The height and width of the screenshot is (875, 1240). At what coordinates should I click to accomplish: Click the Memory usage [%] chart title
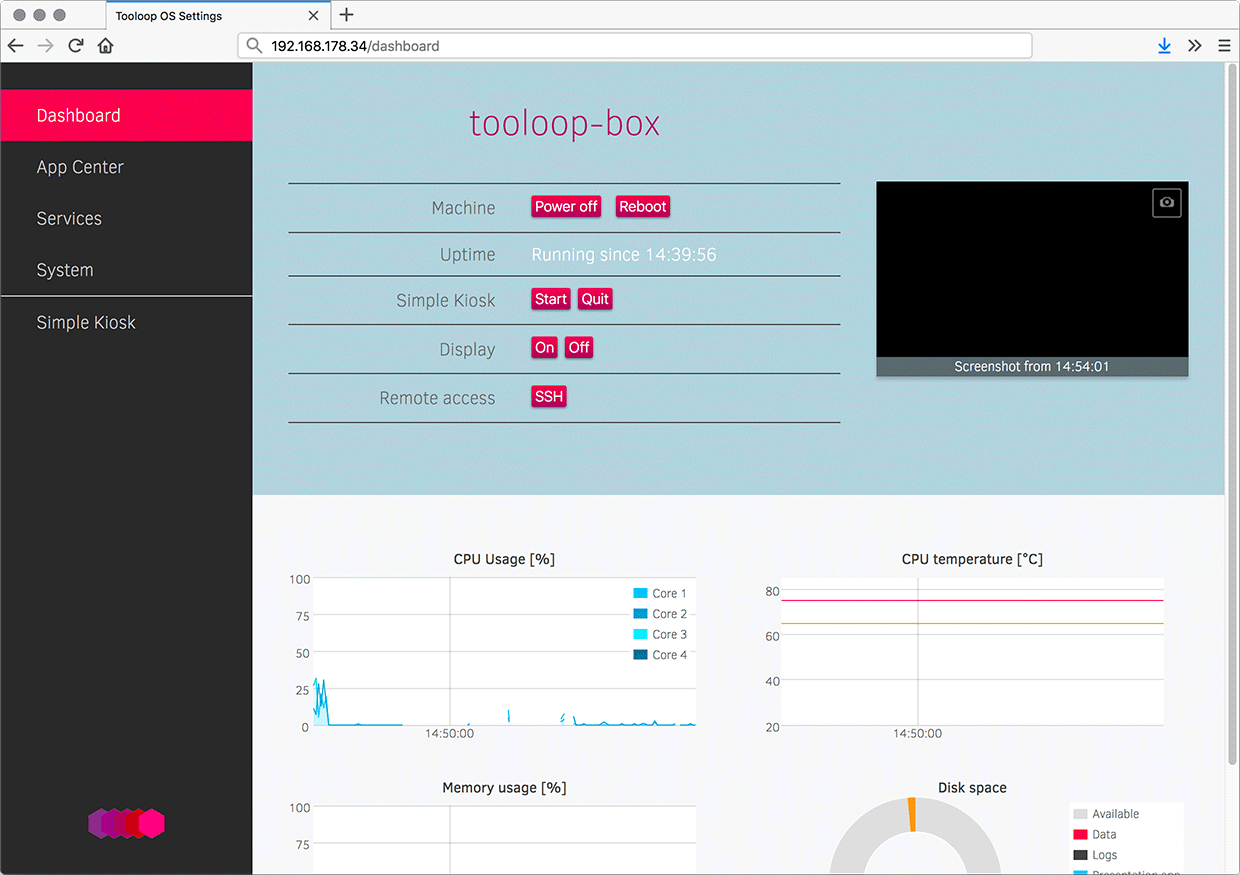tap(504, 788)
